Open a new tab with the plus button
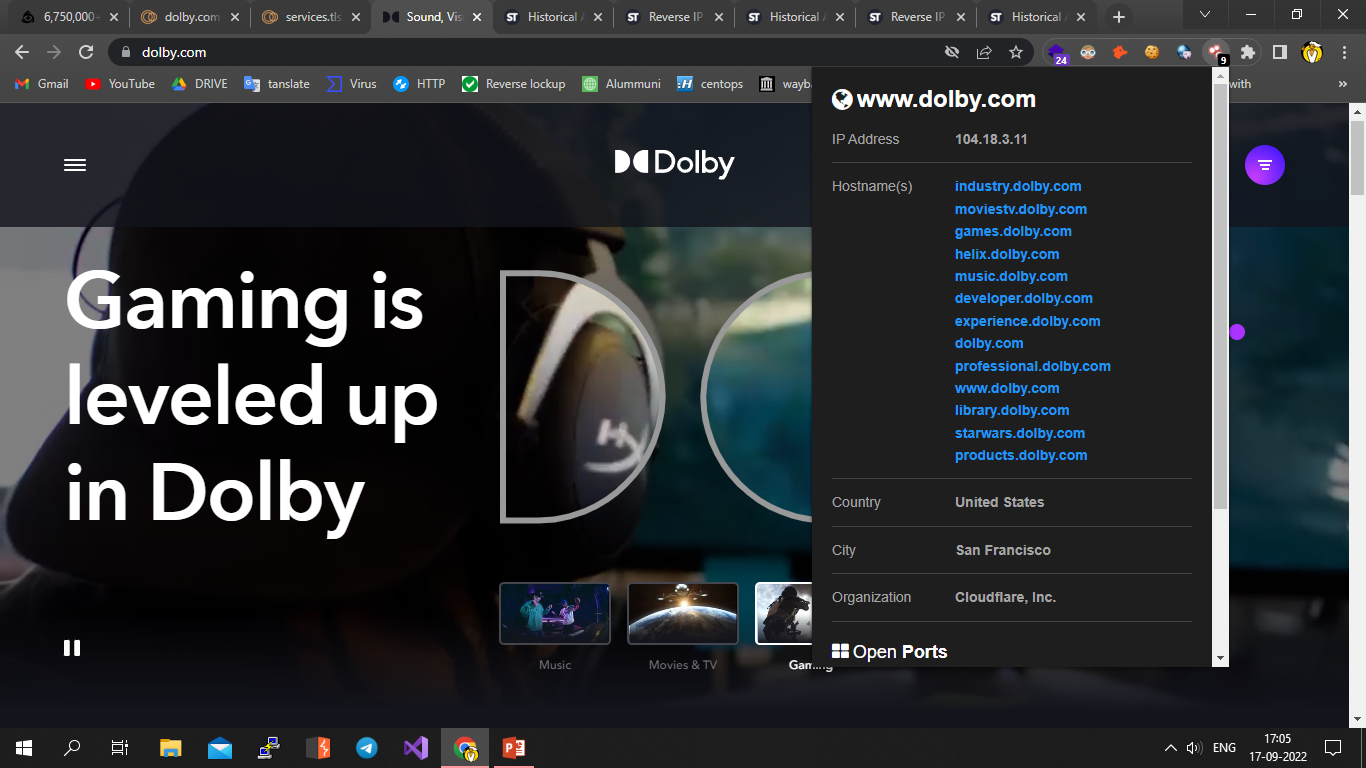Screen dimensions: 1366x768 1119,17
